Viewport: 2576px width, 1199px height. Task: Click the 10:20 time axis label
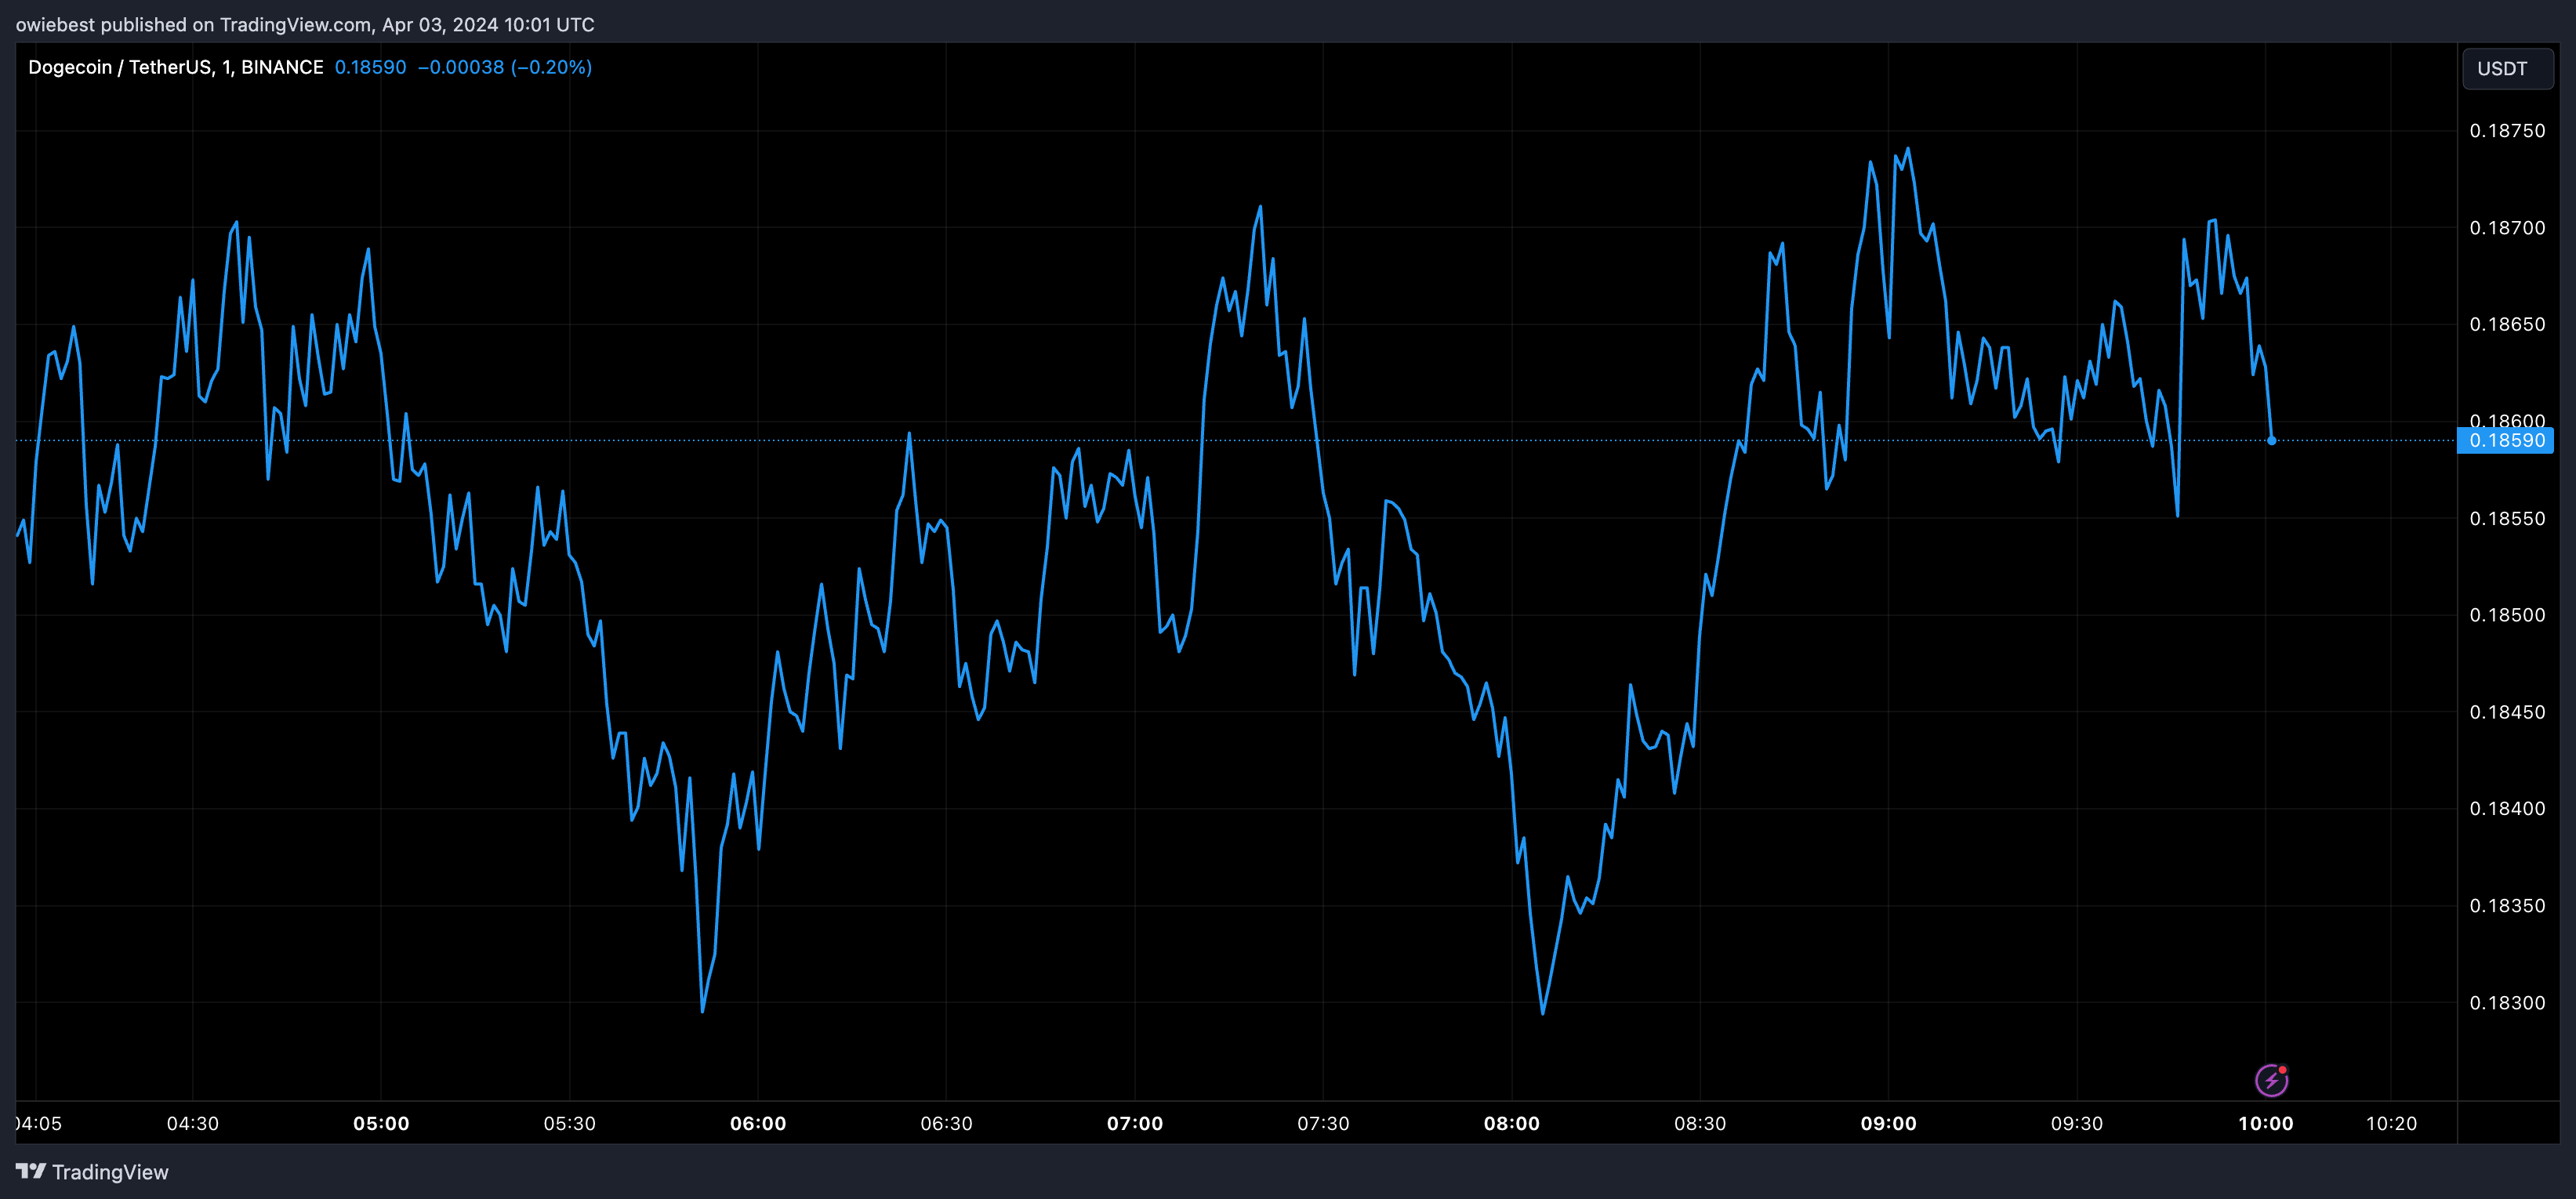click(x=2390, y=1123)
